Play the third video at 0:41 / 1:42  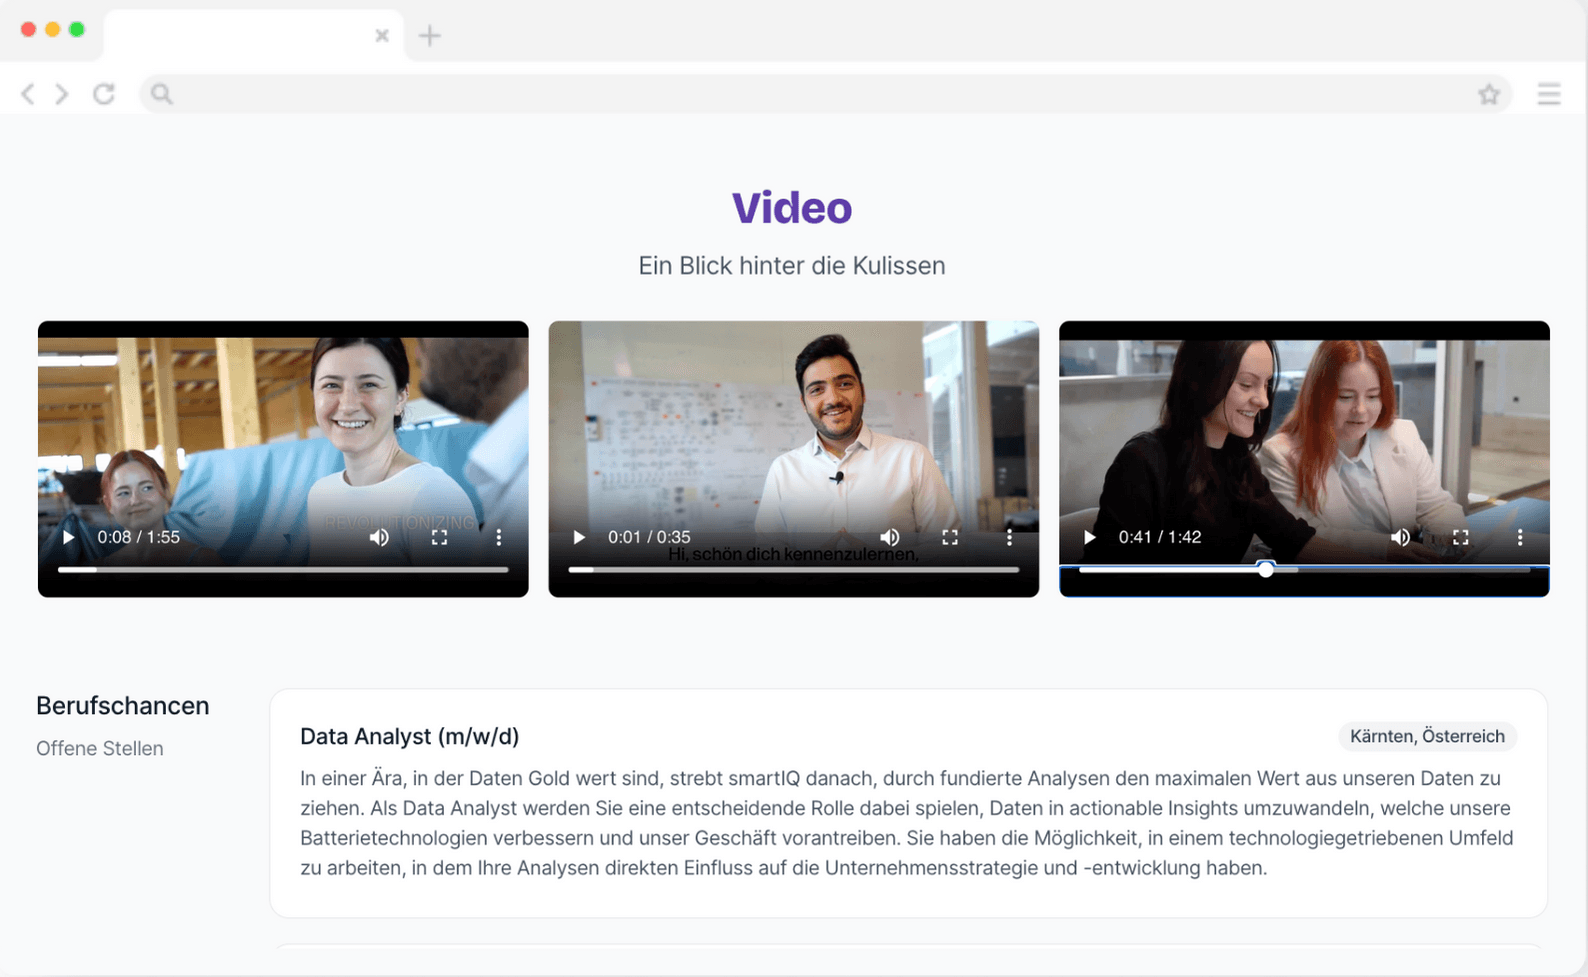coord(1090,537)
